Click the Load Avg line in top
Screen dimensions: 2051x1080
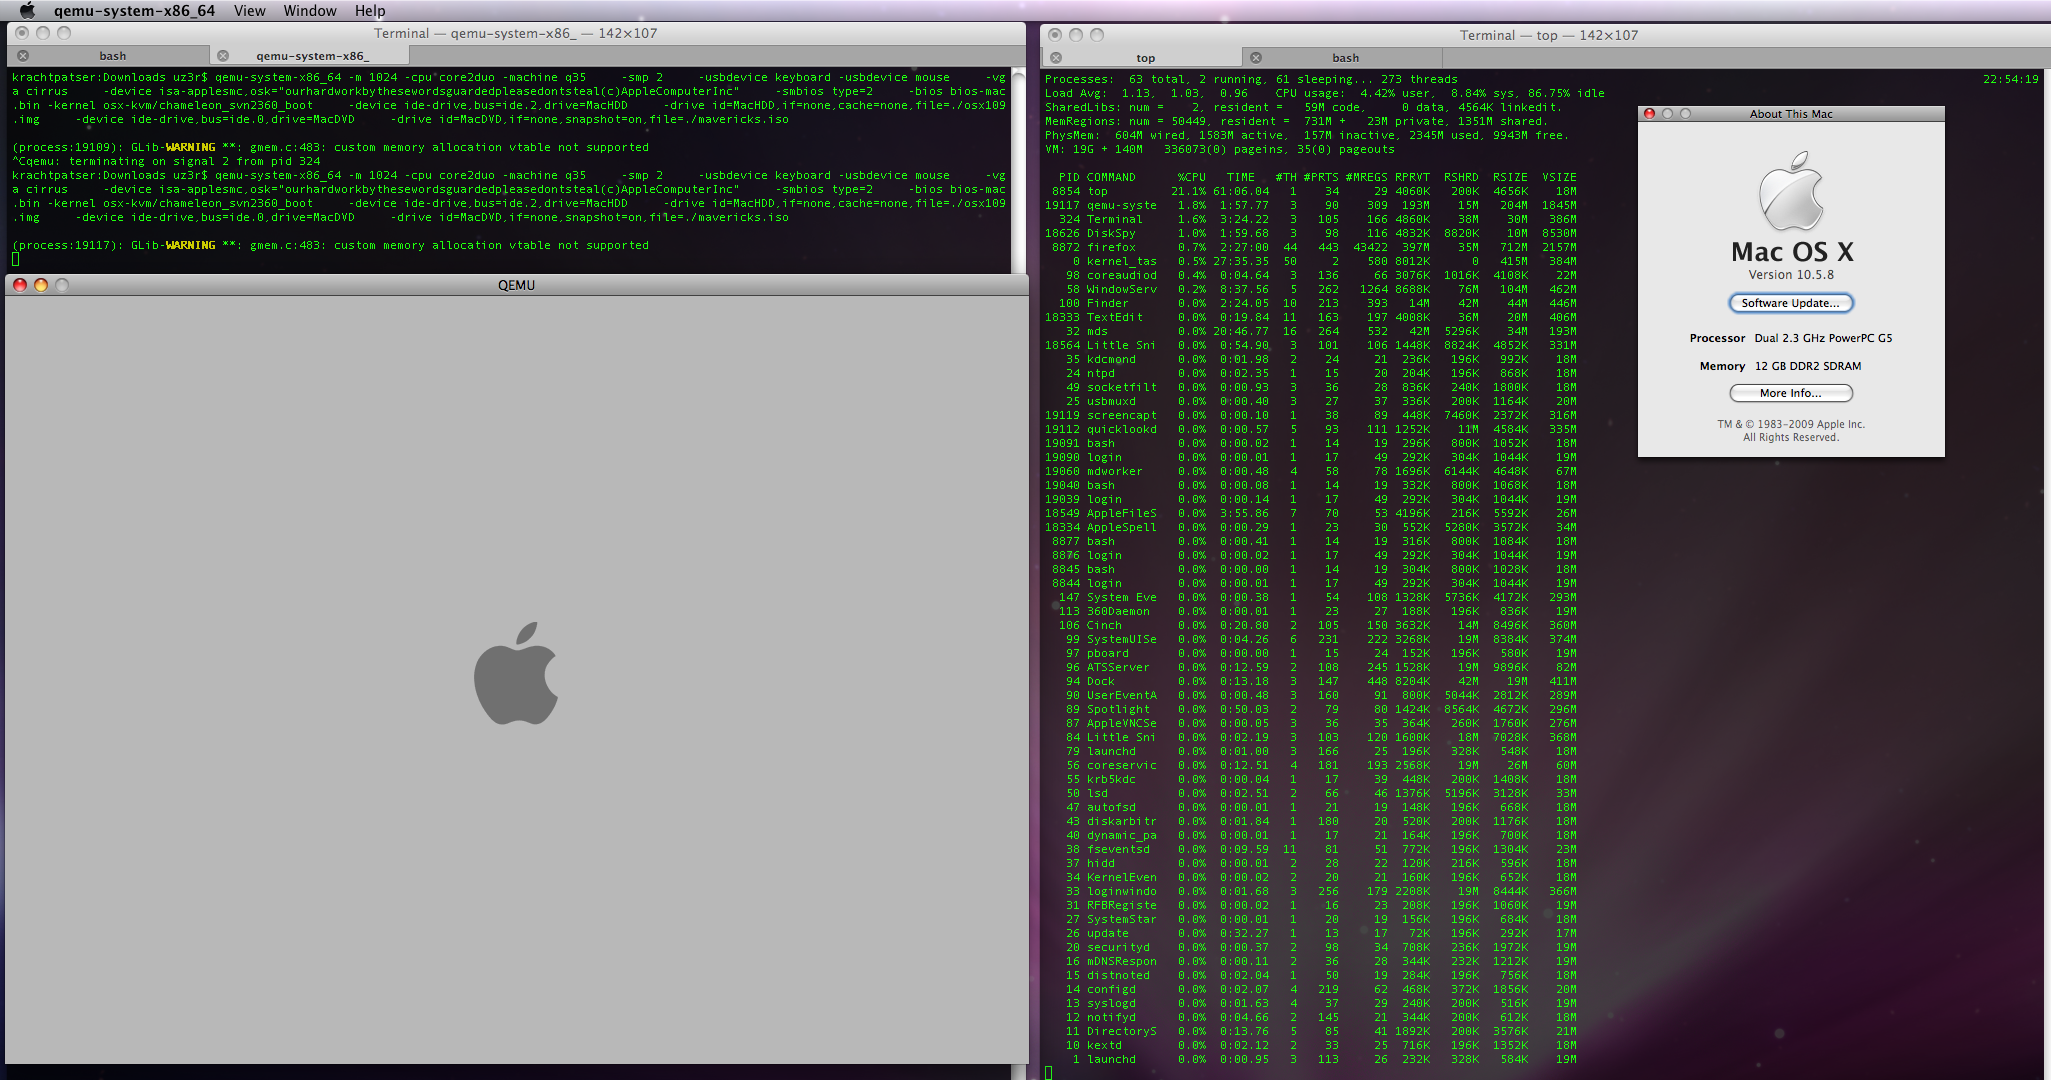pyautogui.click(x=1325, y=93)
